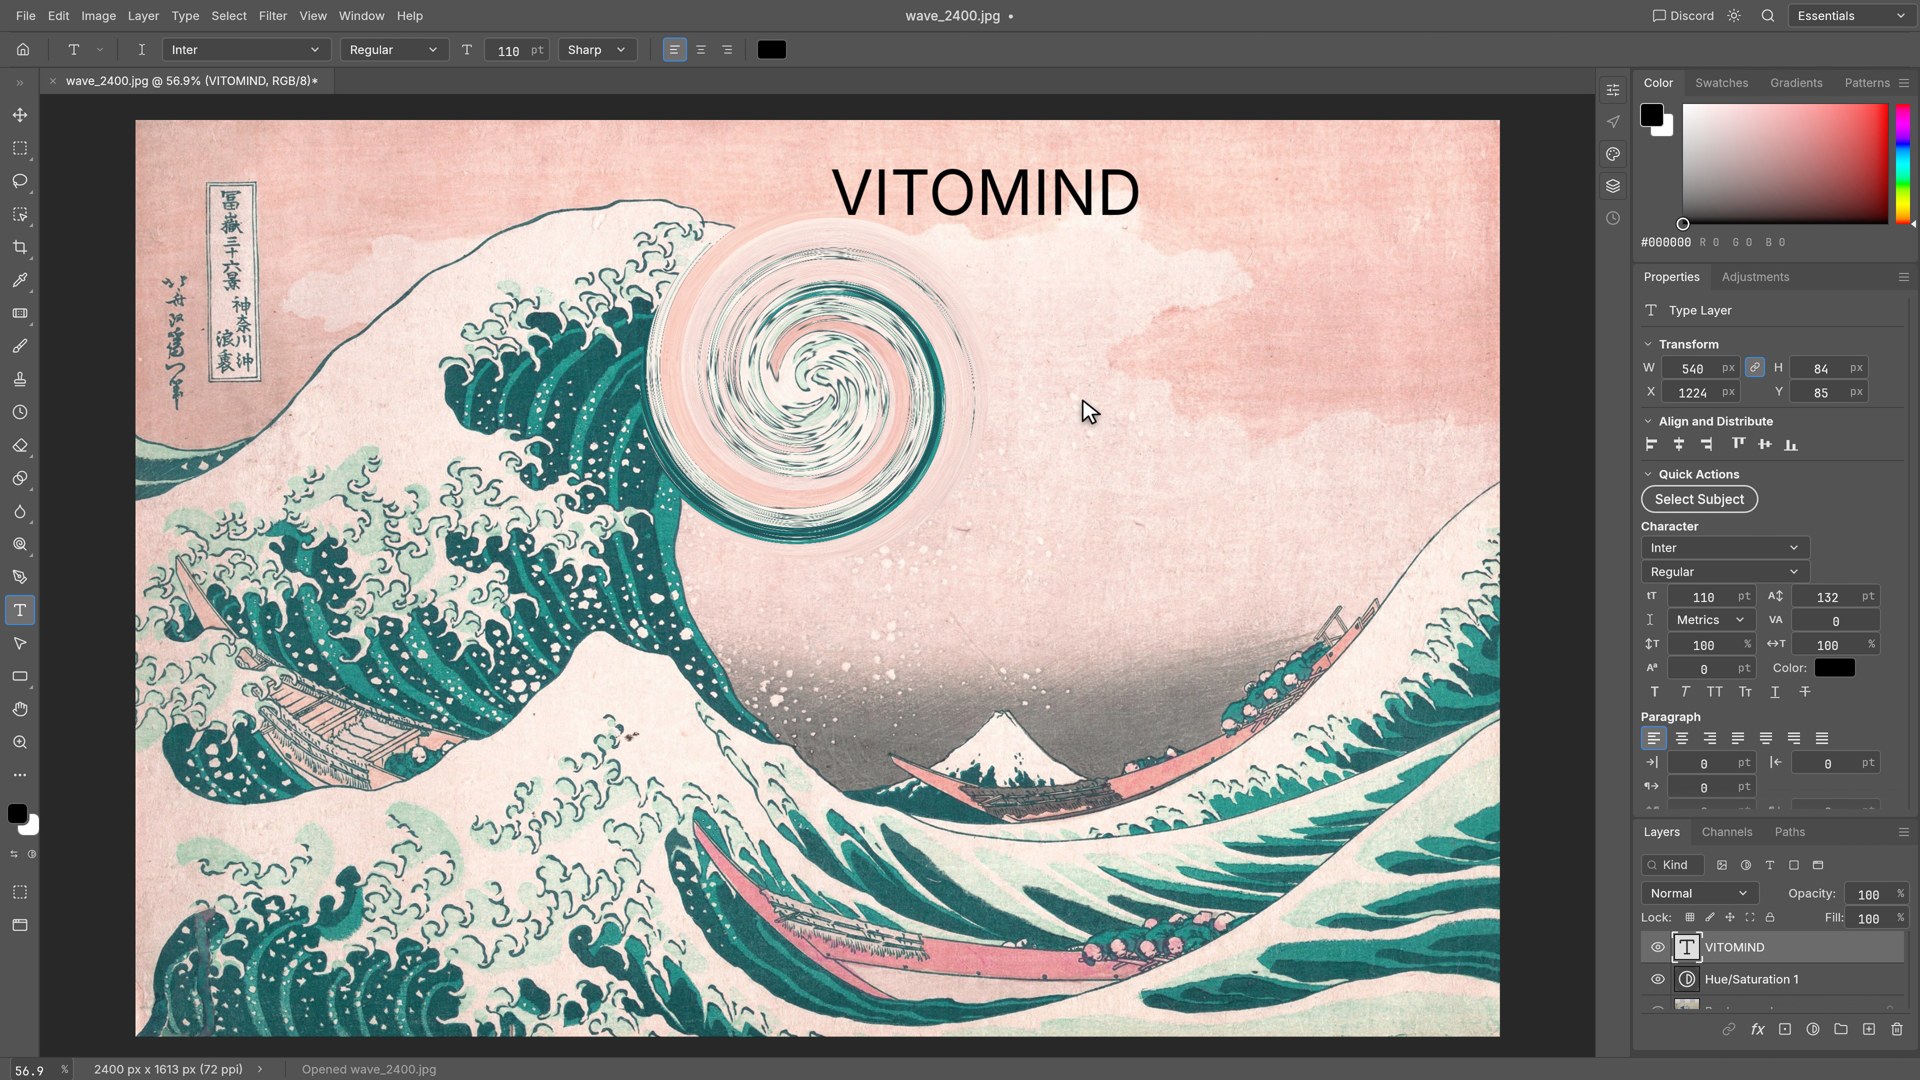The width and height of the screenshot is (1920, 1080).
Task: Open the Essentials workspace dropdown
Action: click(x=1852, y=16)
